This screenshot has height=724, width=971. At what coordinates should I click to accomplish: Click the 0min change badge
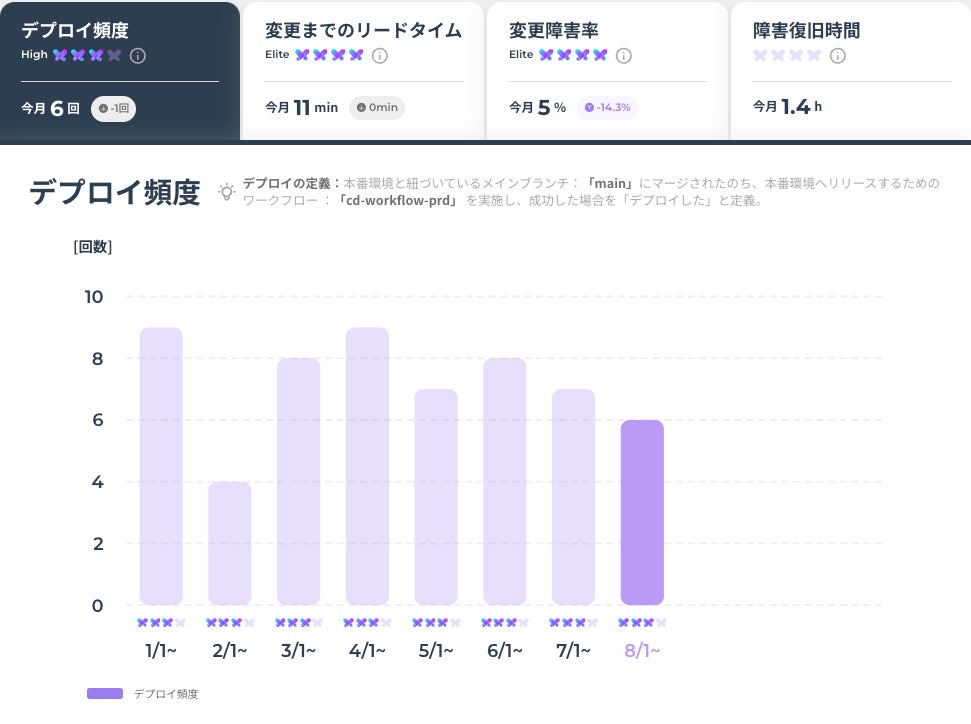coord(377,108)
